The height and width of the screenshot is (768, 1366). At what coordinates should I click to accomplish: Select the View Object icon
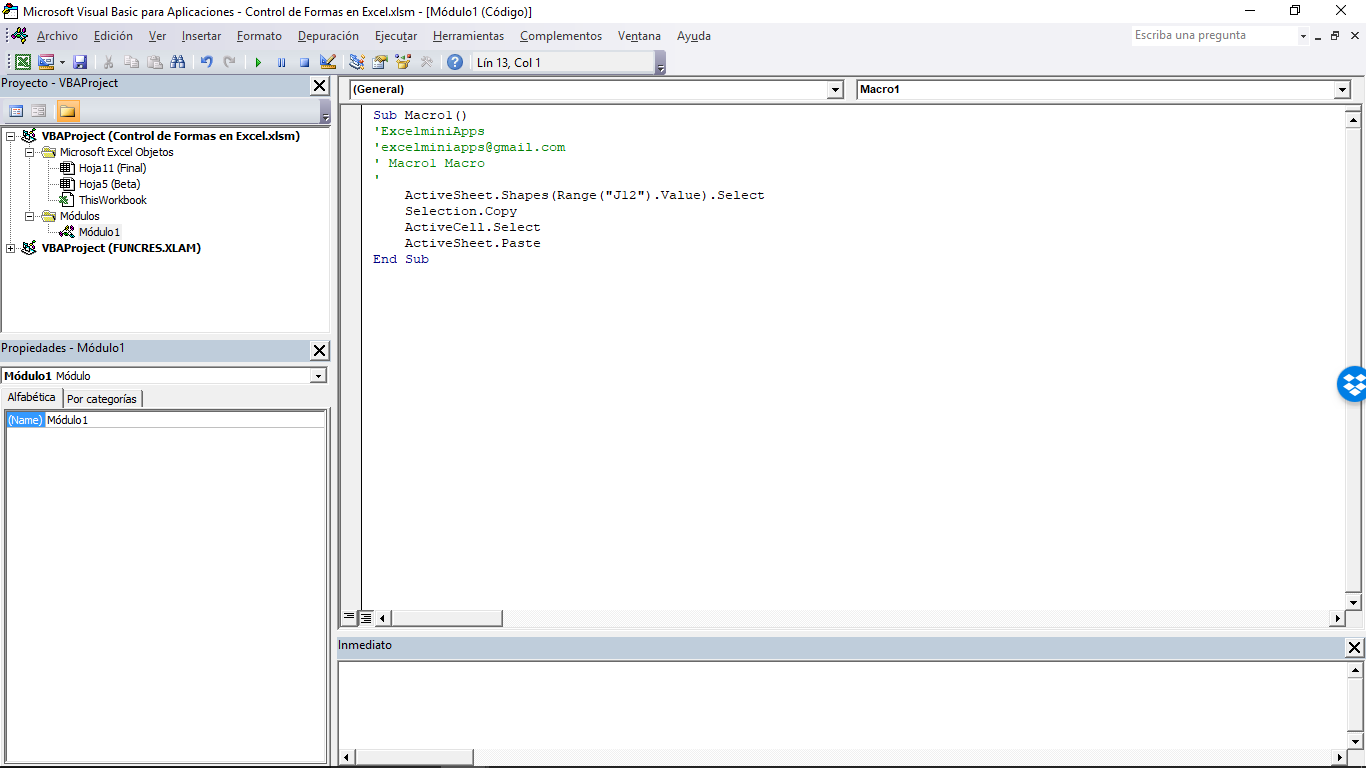38,110
